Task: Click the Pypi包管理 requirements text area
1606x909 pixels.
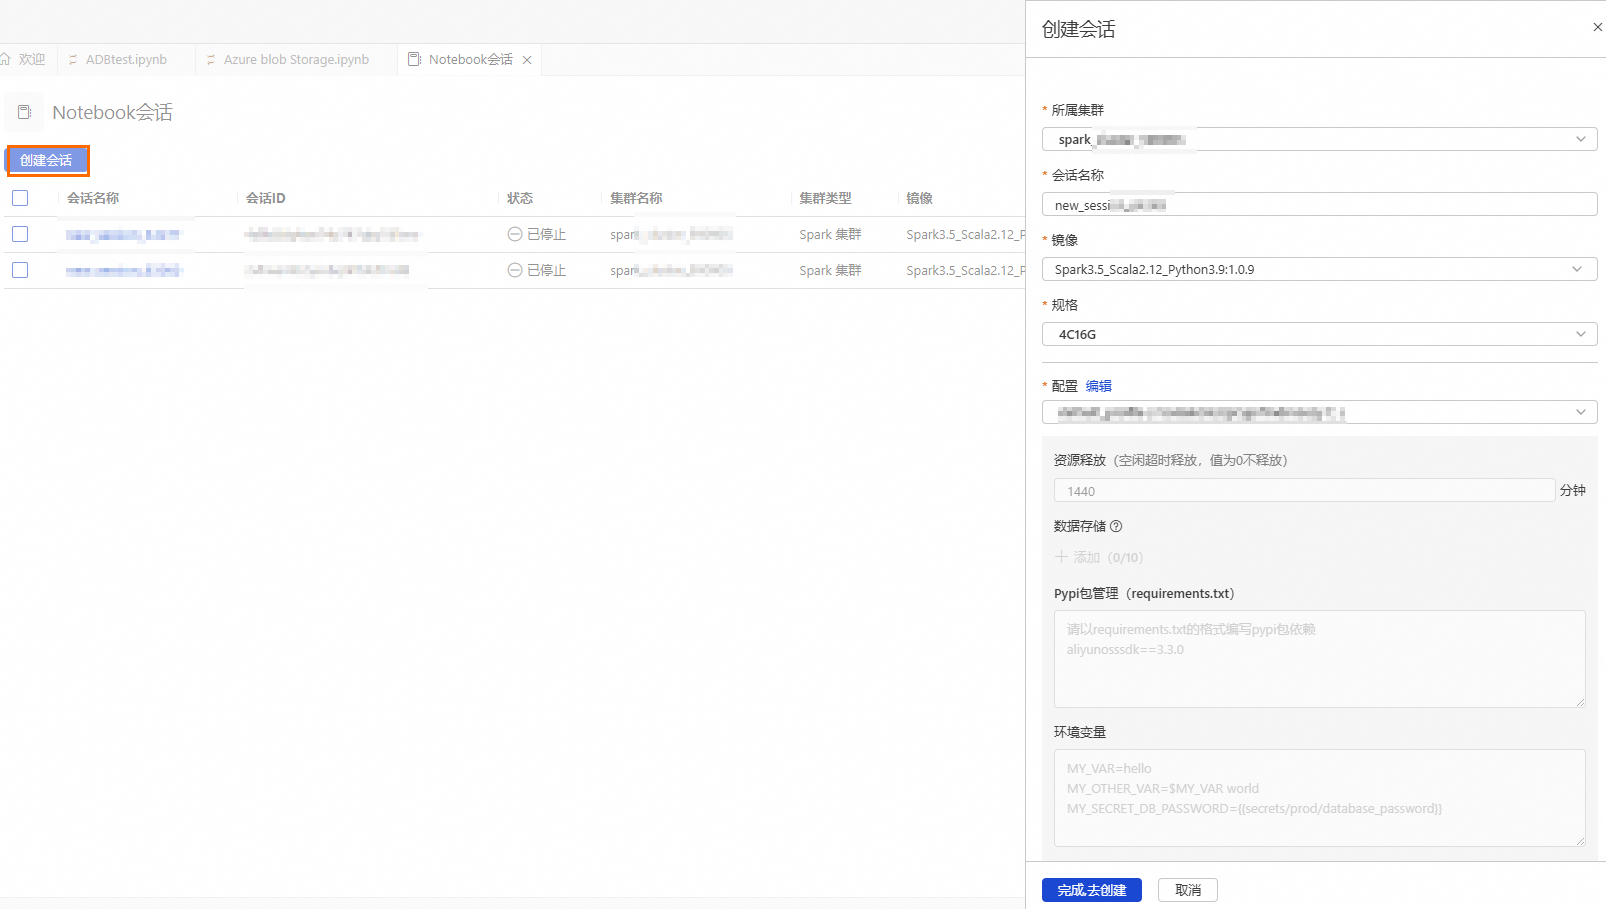Action: 1319,659
